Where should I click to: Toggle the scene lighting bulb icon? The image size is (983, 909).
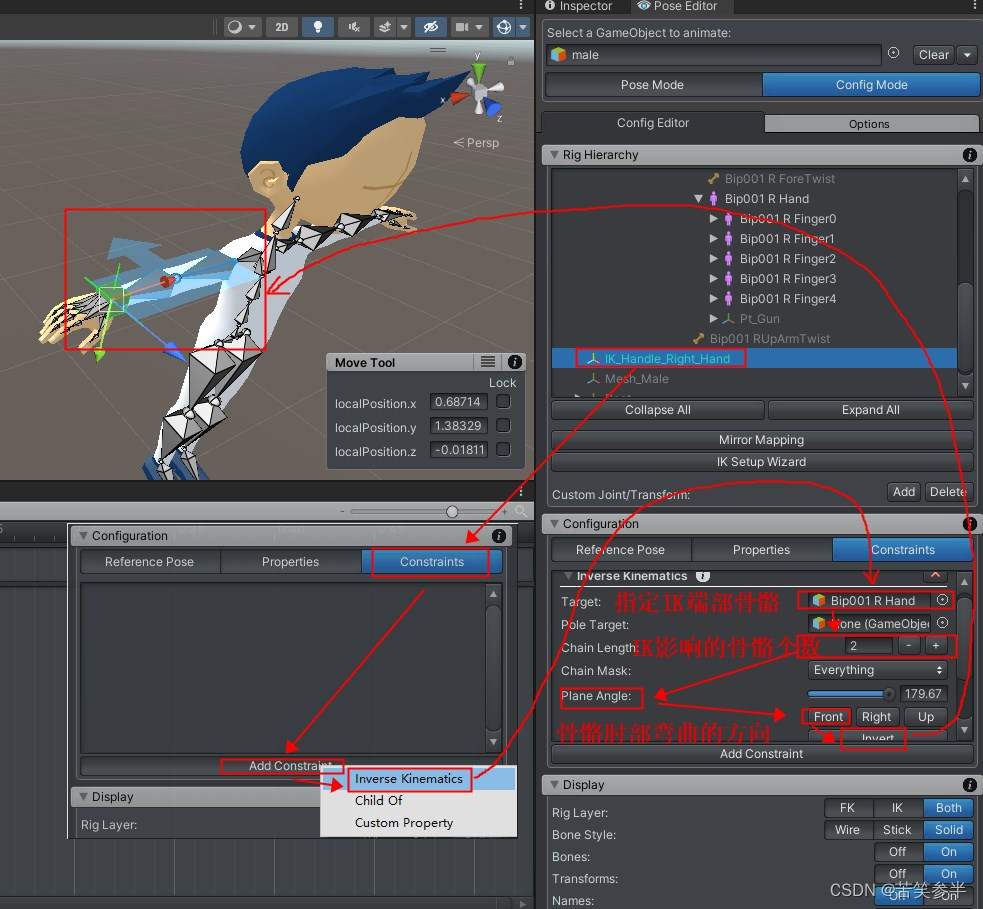[x=318, y=27]
